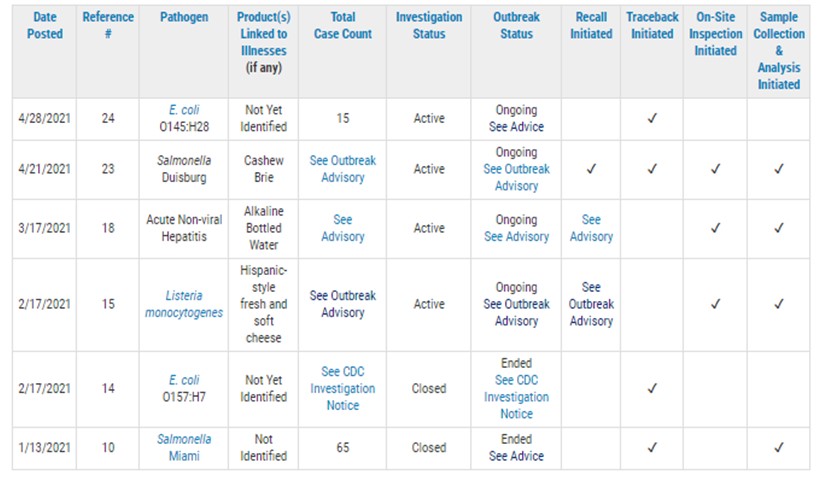Click the Date Posted column header
This screenshot has width=829, height=485.
45,26
